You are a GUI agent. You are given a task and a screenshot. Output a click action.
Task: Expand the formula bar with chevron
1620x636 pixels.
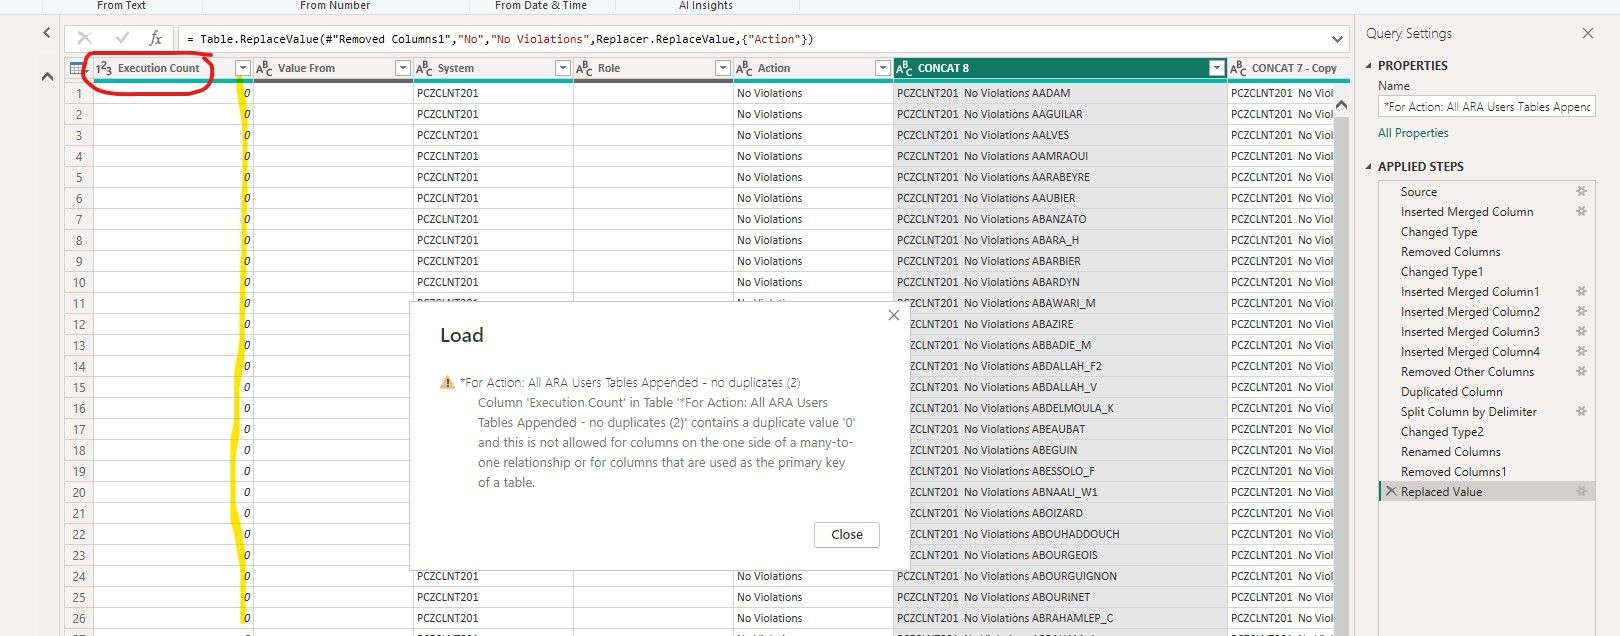[1337, 39]
